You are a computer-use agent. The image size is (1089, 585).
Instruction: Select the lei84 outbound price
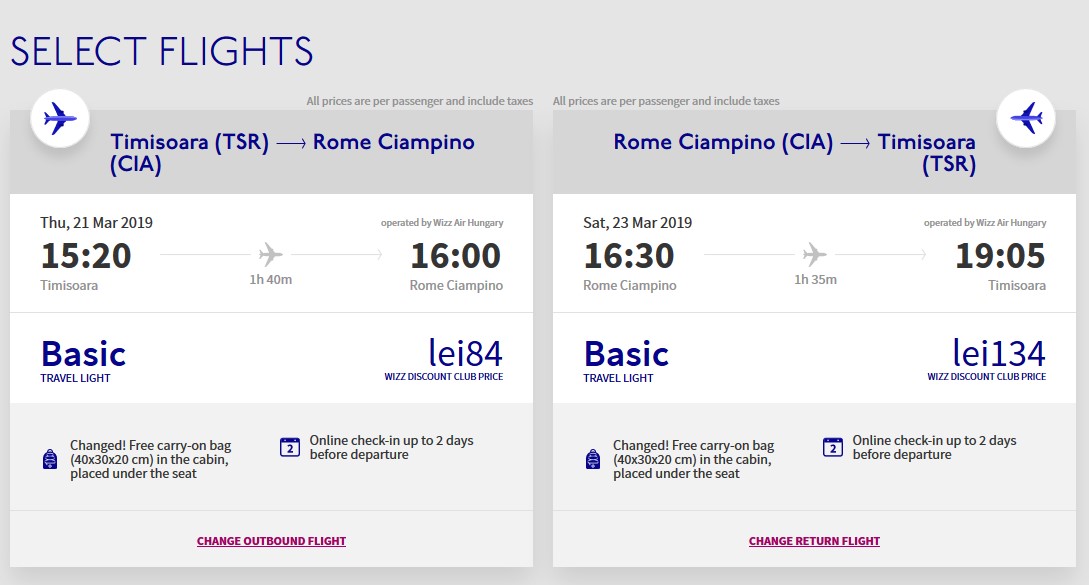tap(465, 353)
